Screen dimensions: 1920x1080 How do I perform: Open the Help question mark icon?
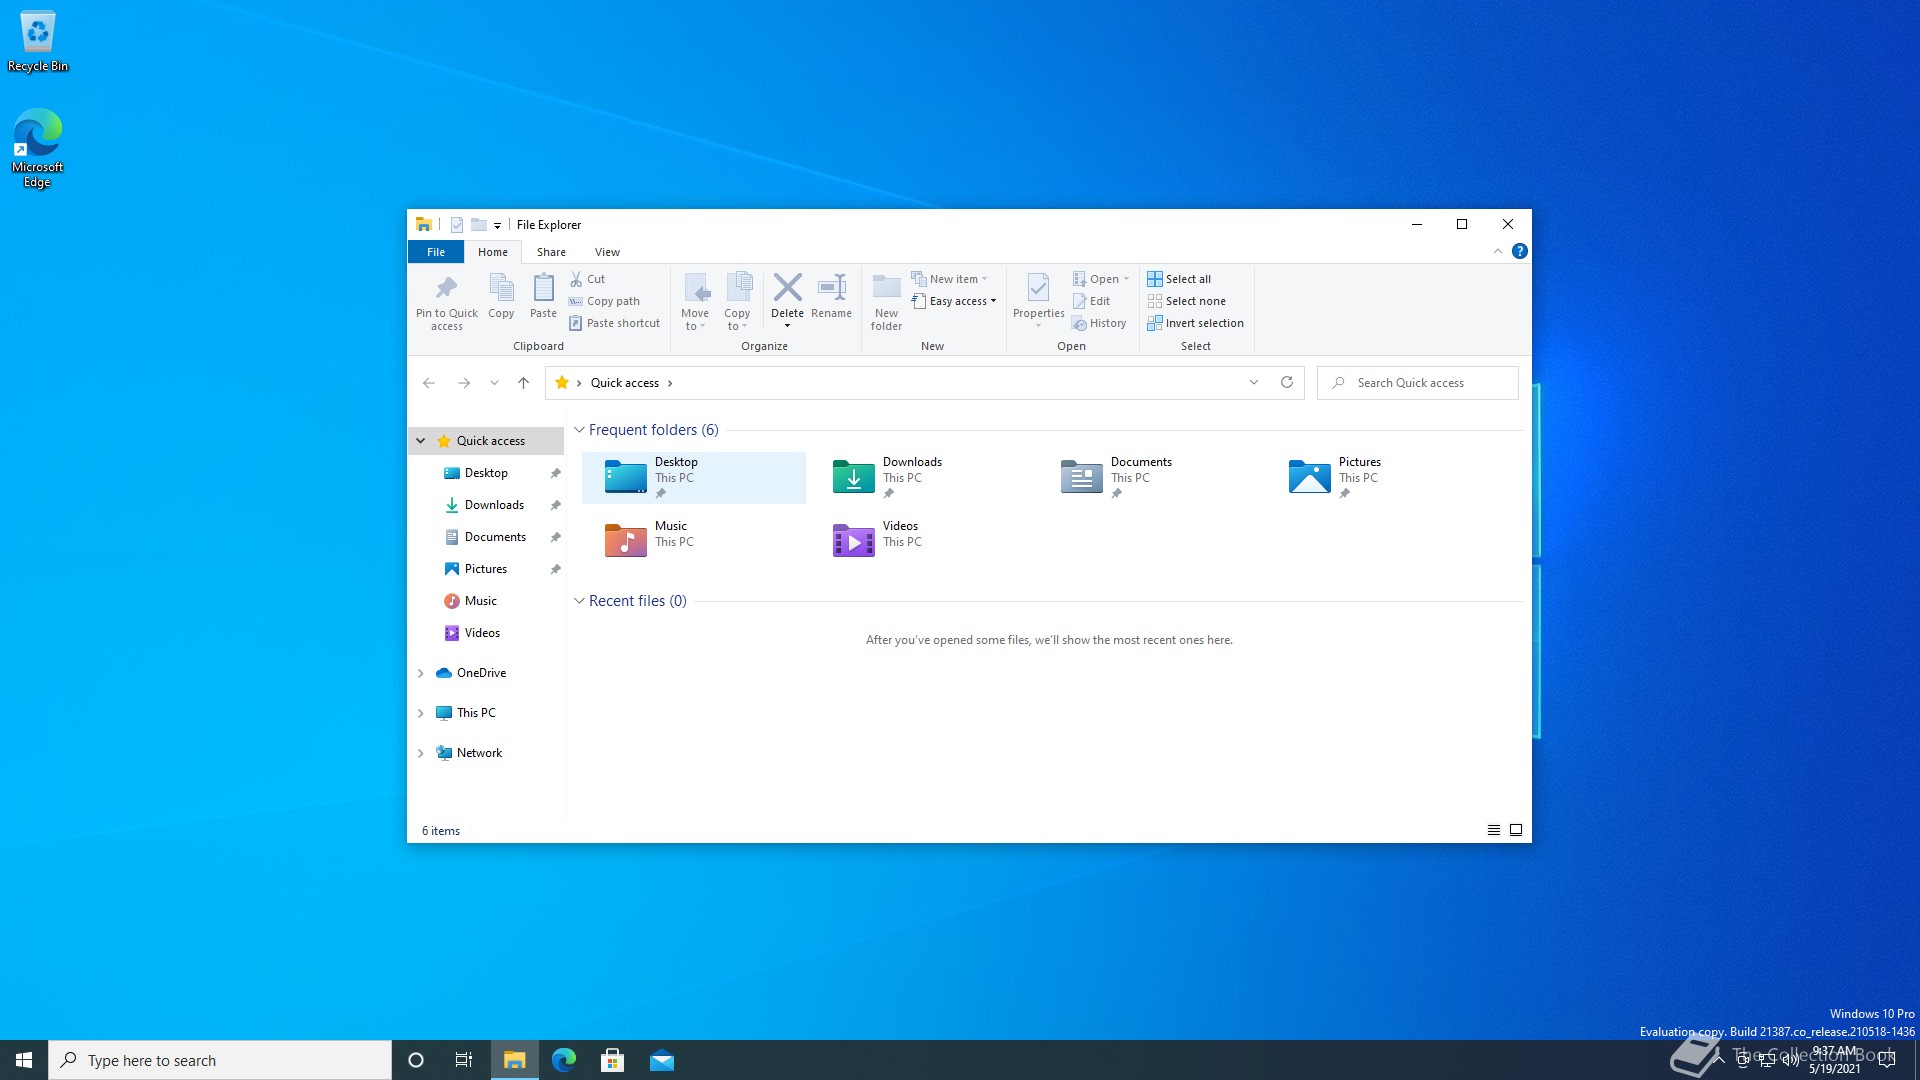1519,252
